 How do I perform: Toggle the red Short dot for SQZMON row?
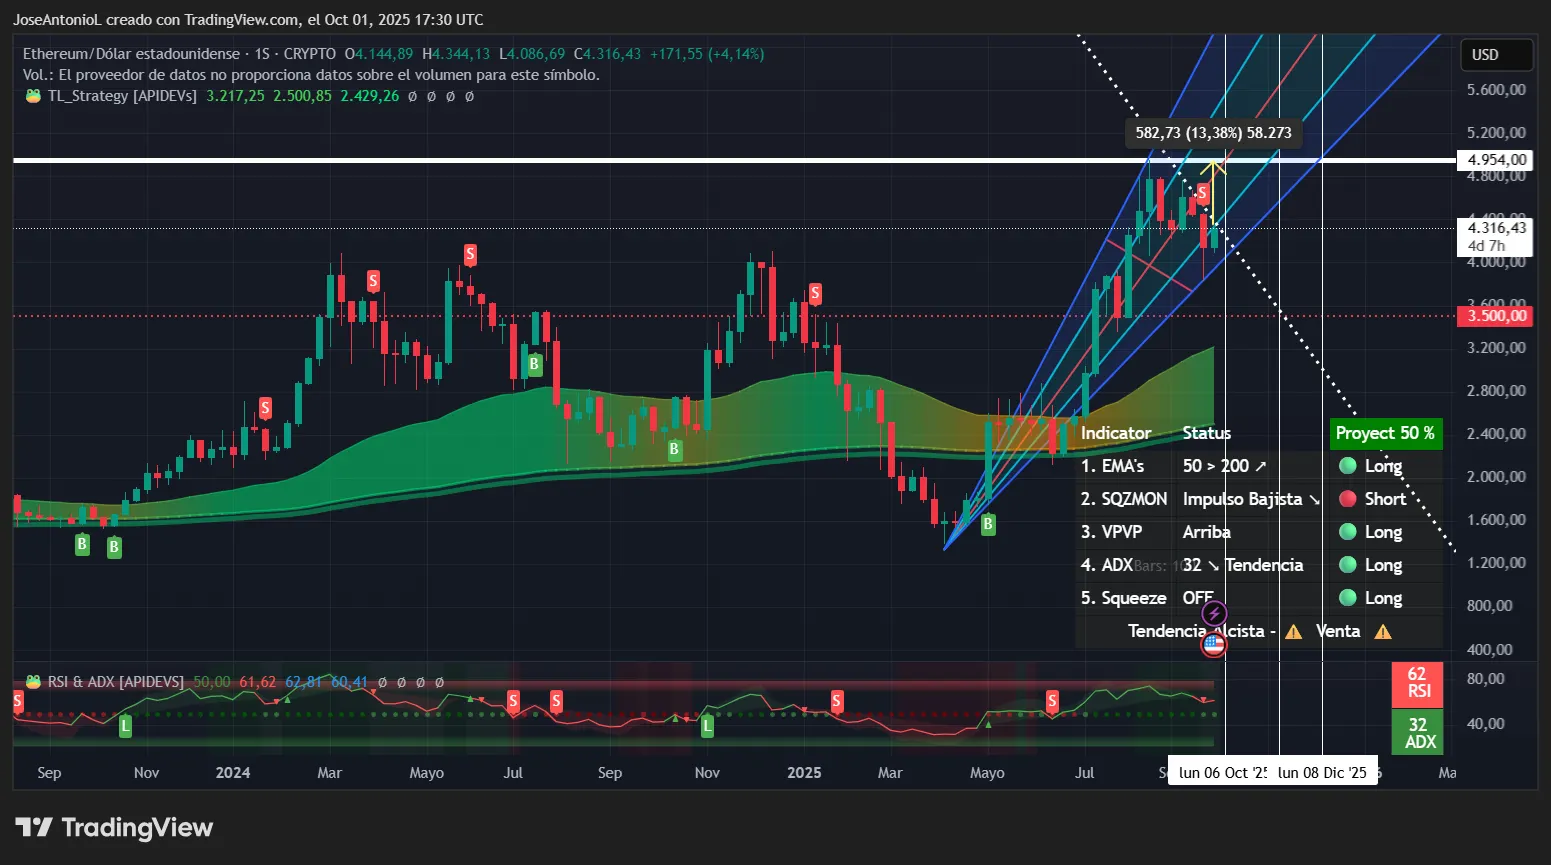click(1349, 498)
